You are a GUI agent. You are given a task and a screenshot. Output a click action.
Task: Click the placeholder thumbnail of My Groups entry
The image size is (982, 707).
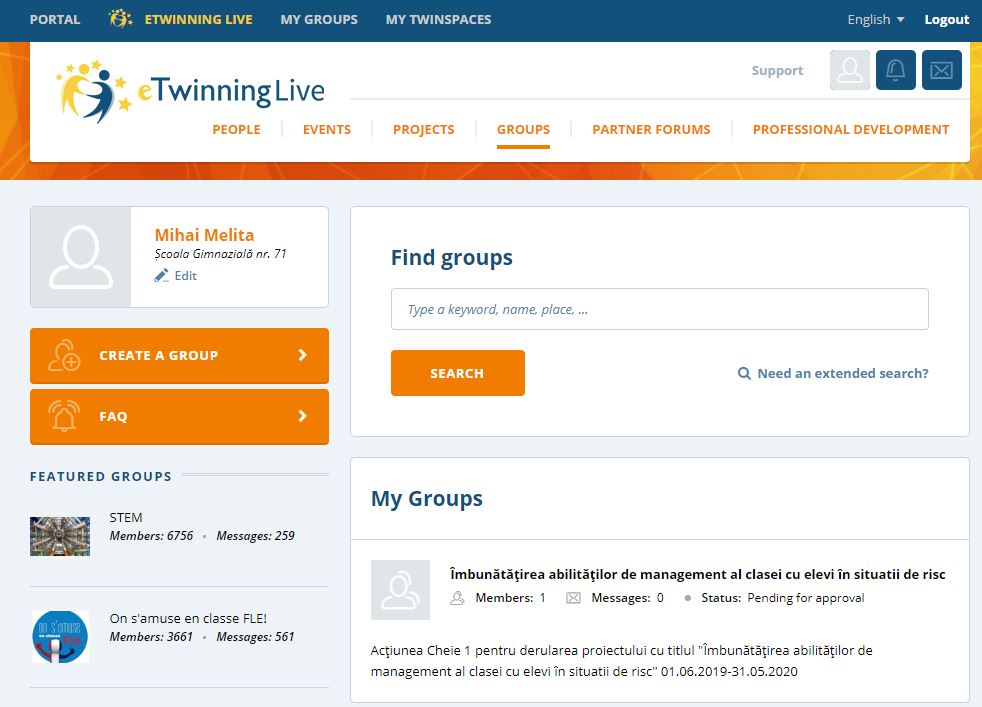pyautogui.click(x=400, y=590)
